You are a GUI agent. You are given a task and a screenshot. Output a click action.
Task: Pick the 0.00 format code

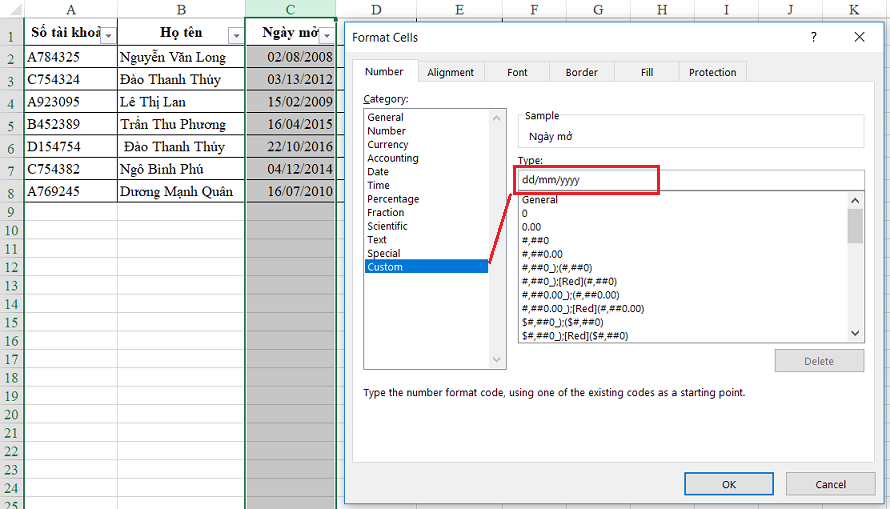tap(531, 227)
